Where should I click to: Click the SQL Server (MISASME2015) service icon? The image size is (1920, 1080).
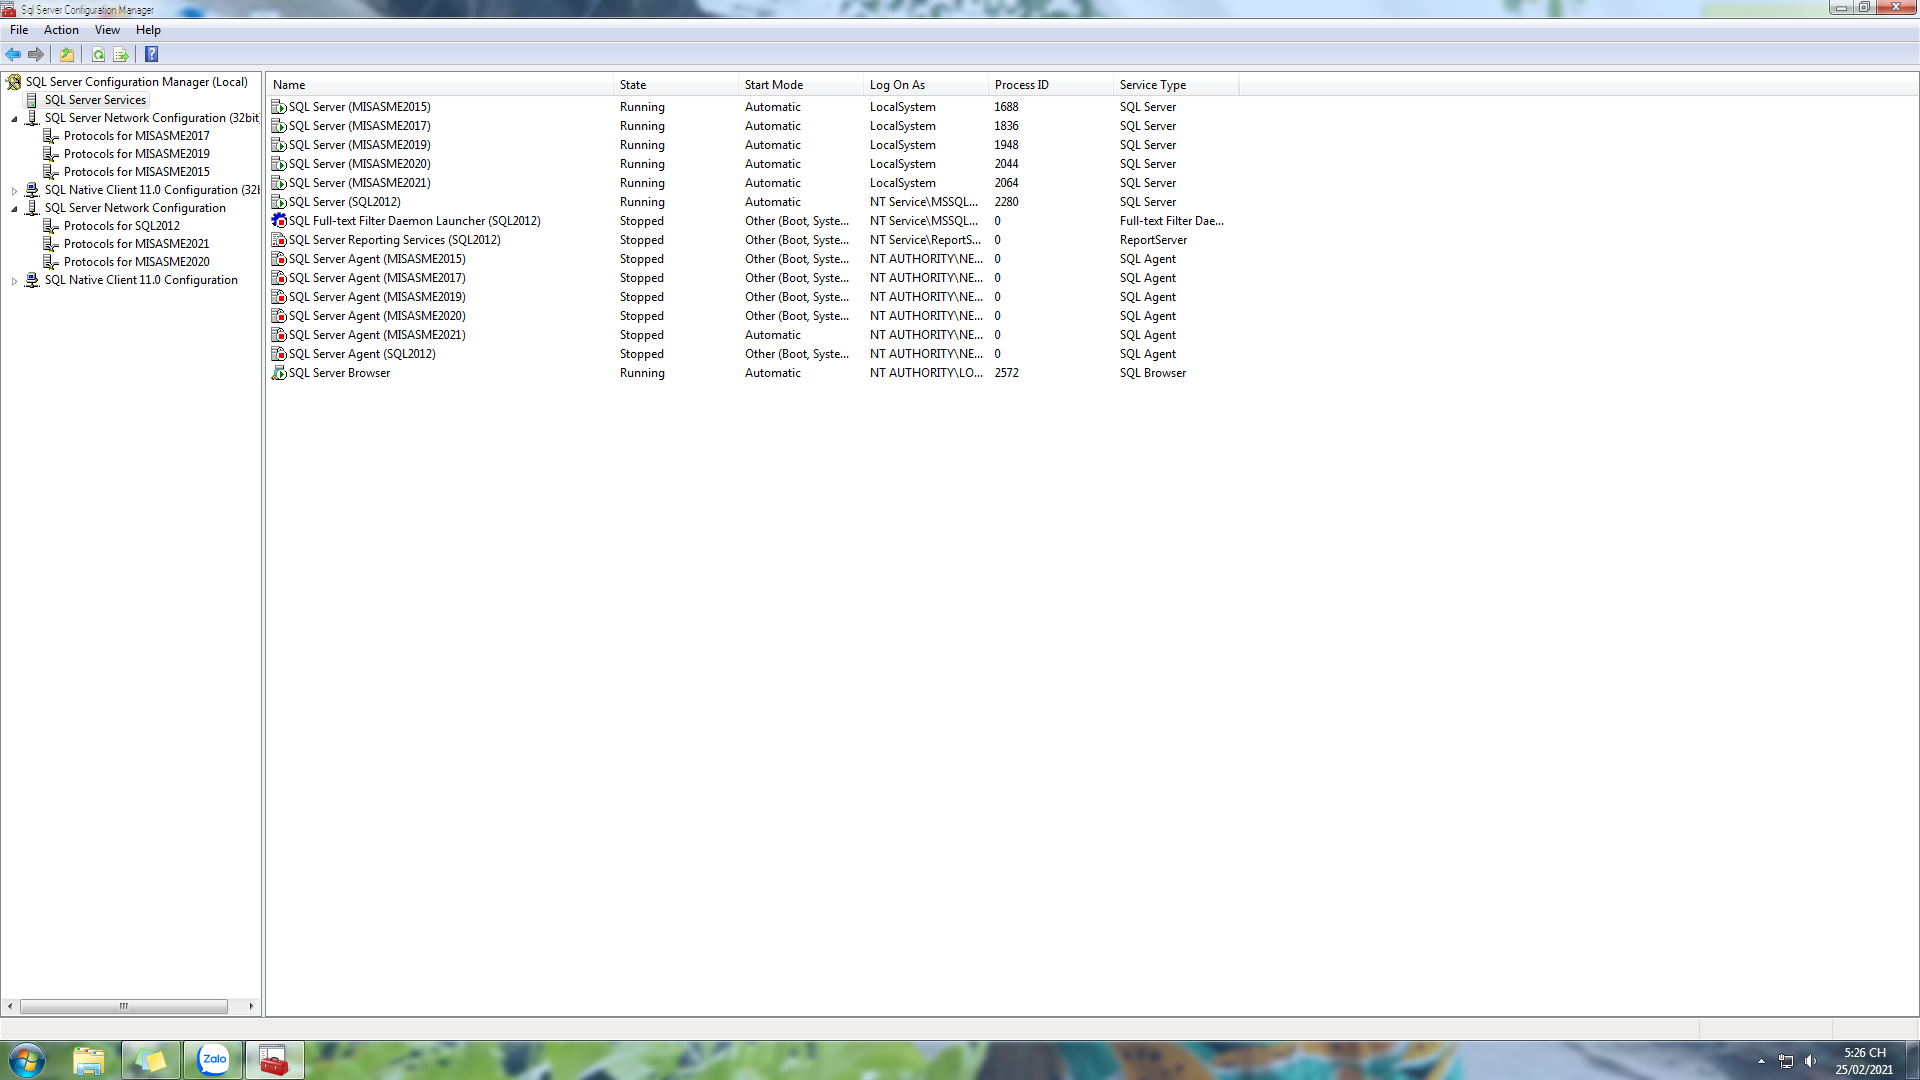tap(279, 107)
